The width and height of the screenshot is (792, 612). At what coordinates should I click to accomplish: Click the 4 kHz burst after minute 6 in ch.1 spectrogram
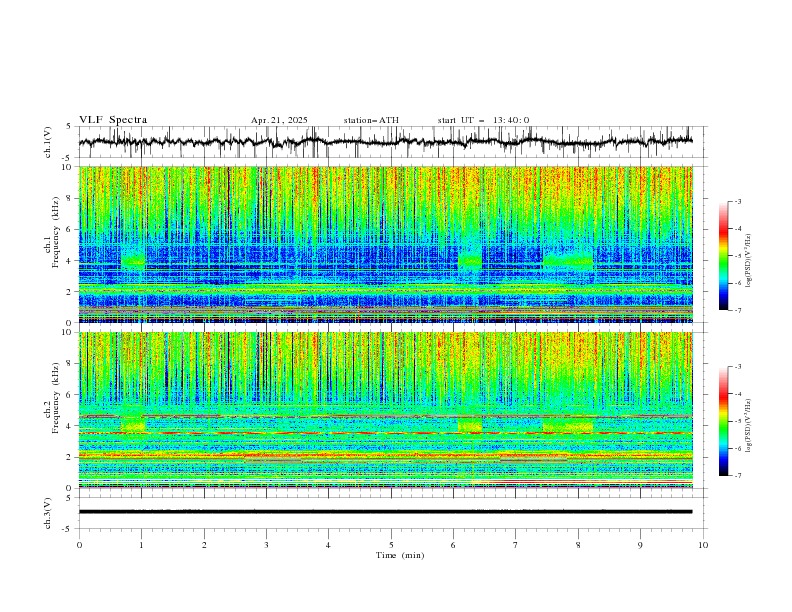470,261
